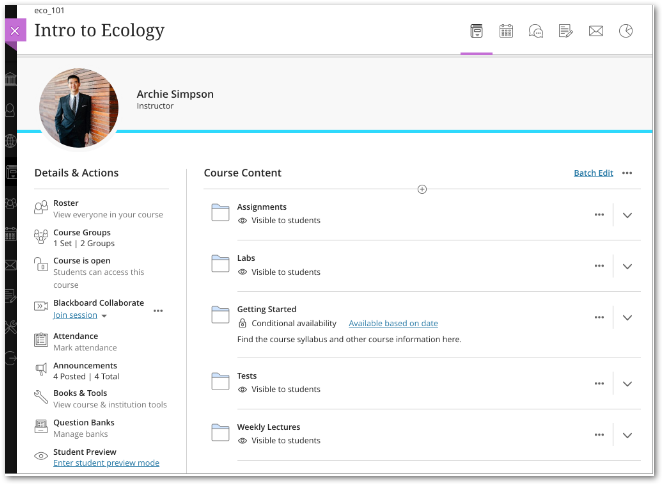This screenshot has height=485, width=663.
Task: Open the Assignments folder title
Action: [261, 207]
